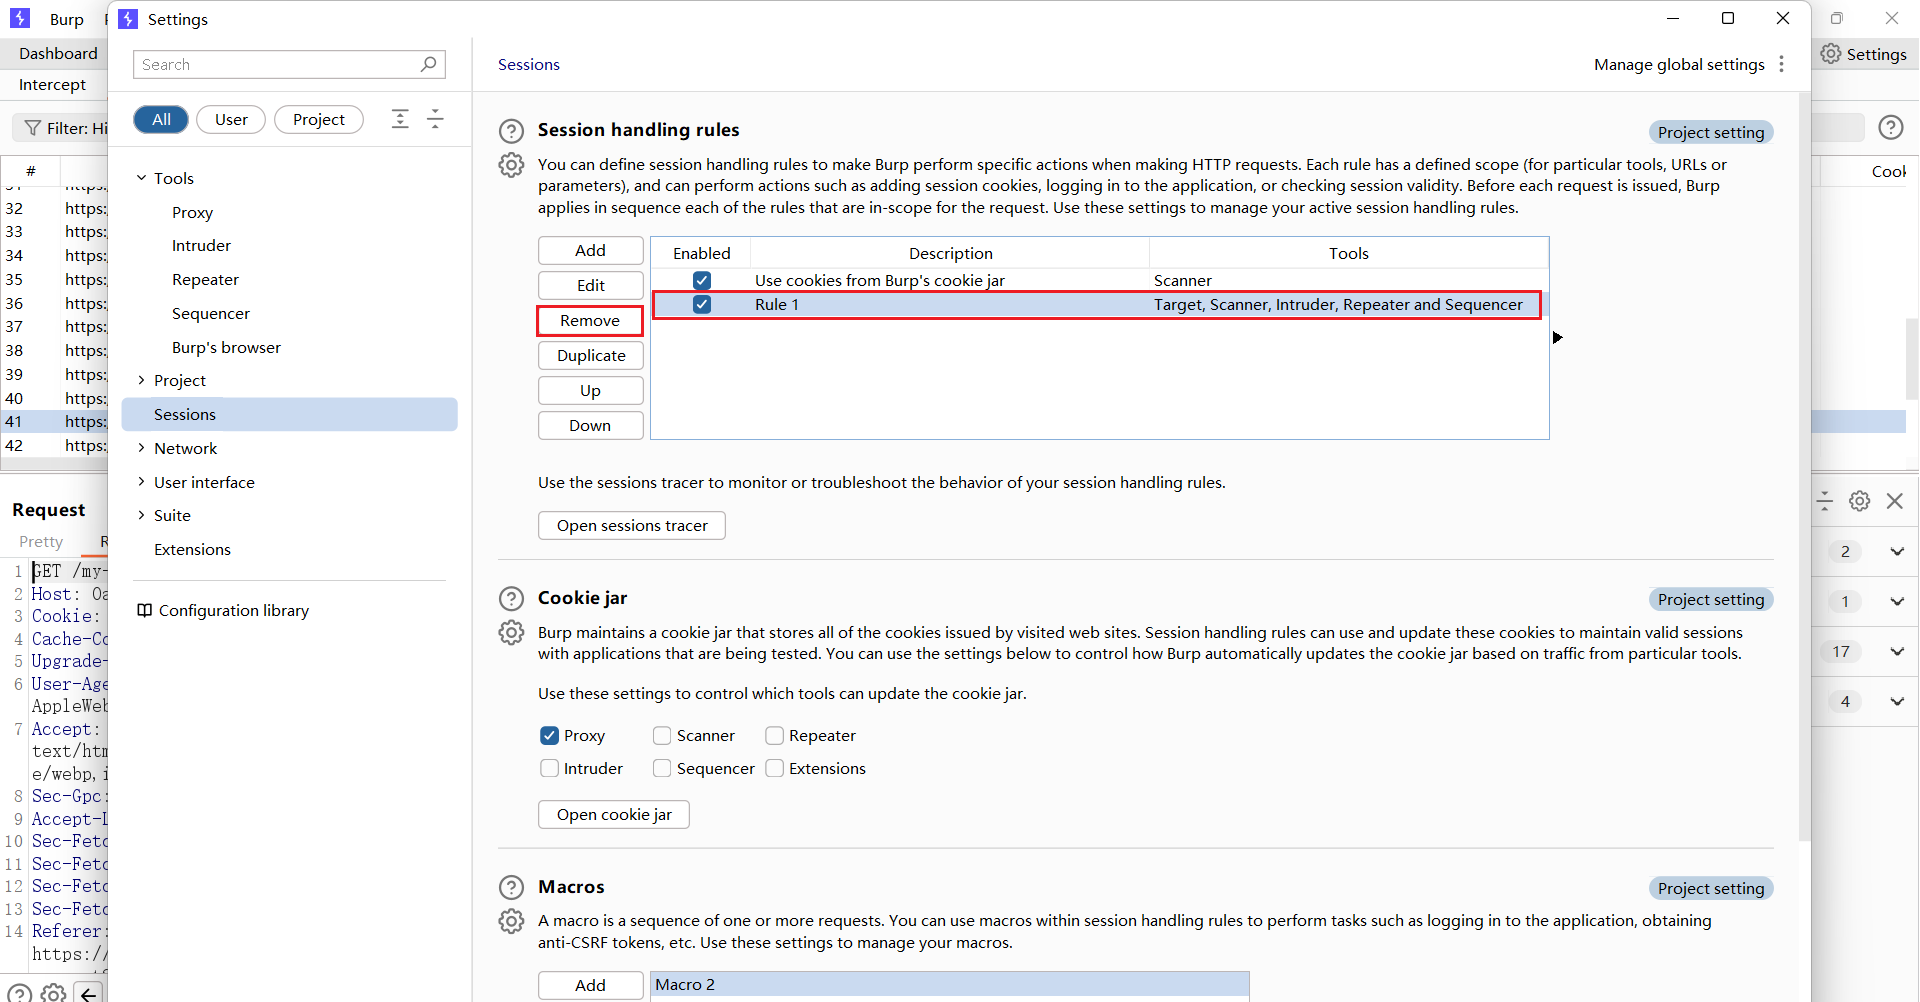Enable Extensions cookie jar updates
This screenshot has height=1002, width=1920.
click(774, 769)
